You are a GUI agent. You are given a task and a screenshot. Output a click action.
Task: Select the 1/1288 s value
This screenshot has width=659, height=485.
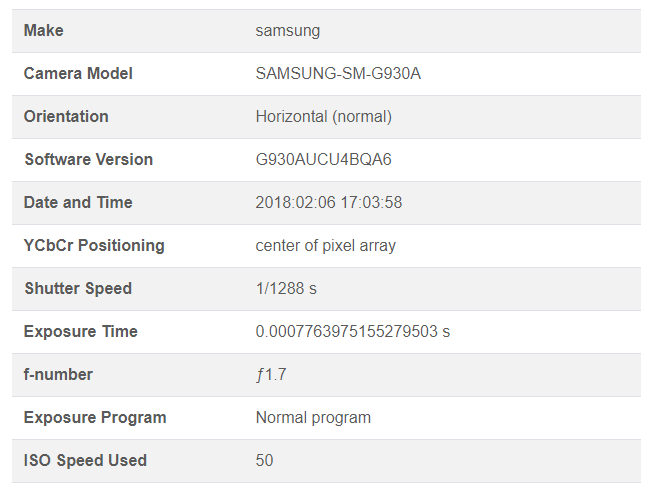[x=286, y=289]
